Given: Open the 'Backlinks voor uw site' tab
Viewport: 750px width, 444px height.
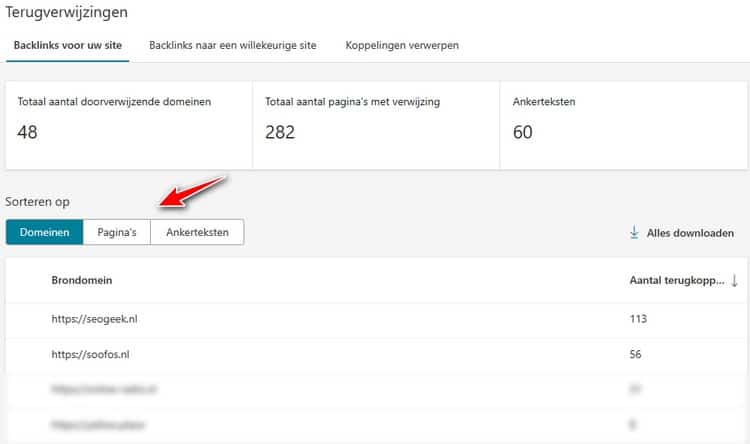Looking at the screenshot, I should tap(67, 45).
